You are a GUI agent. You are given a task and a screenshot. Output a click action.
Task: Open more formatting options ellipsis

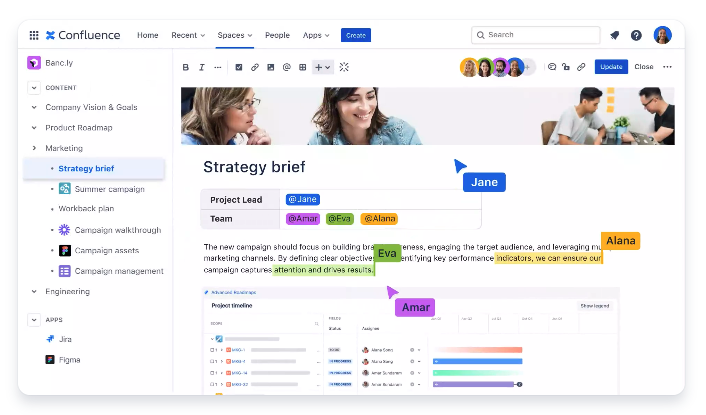coord(217,67)
